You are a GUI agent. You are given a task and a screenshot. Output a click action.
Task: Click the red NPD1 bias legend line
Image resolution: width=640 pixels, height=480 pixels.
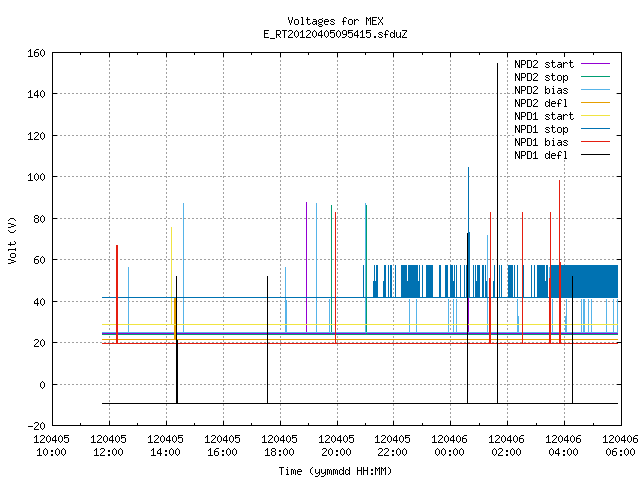pos(595,142)
